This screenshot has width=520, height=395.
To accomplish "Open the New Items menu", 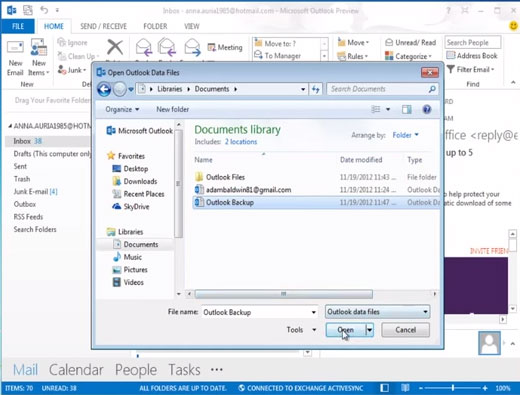I will 39,57.
